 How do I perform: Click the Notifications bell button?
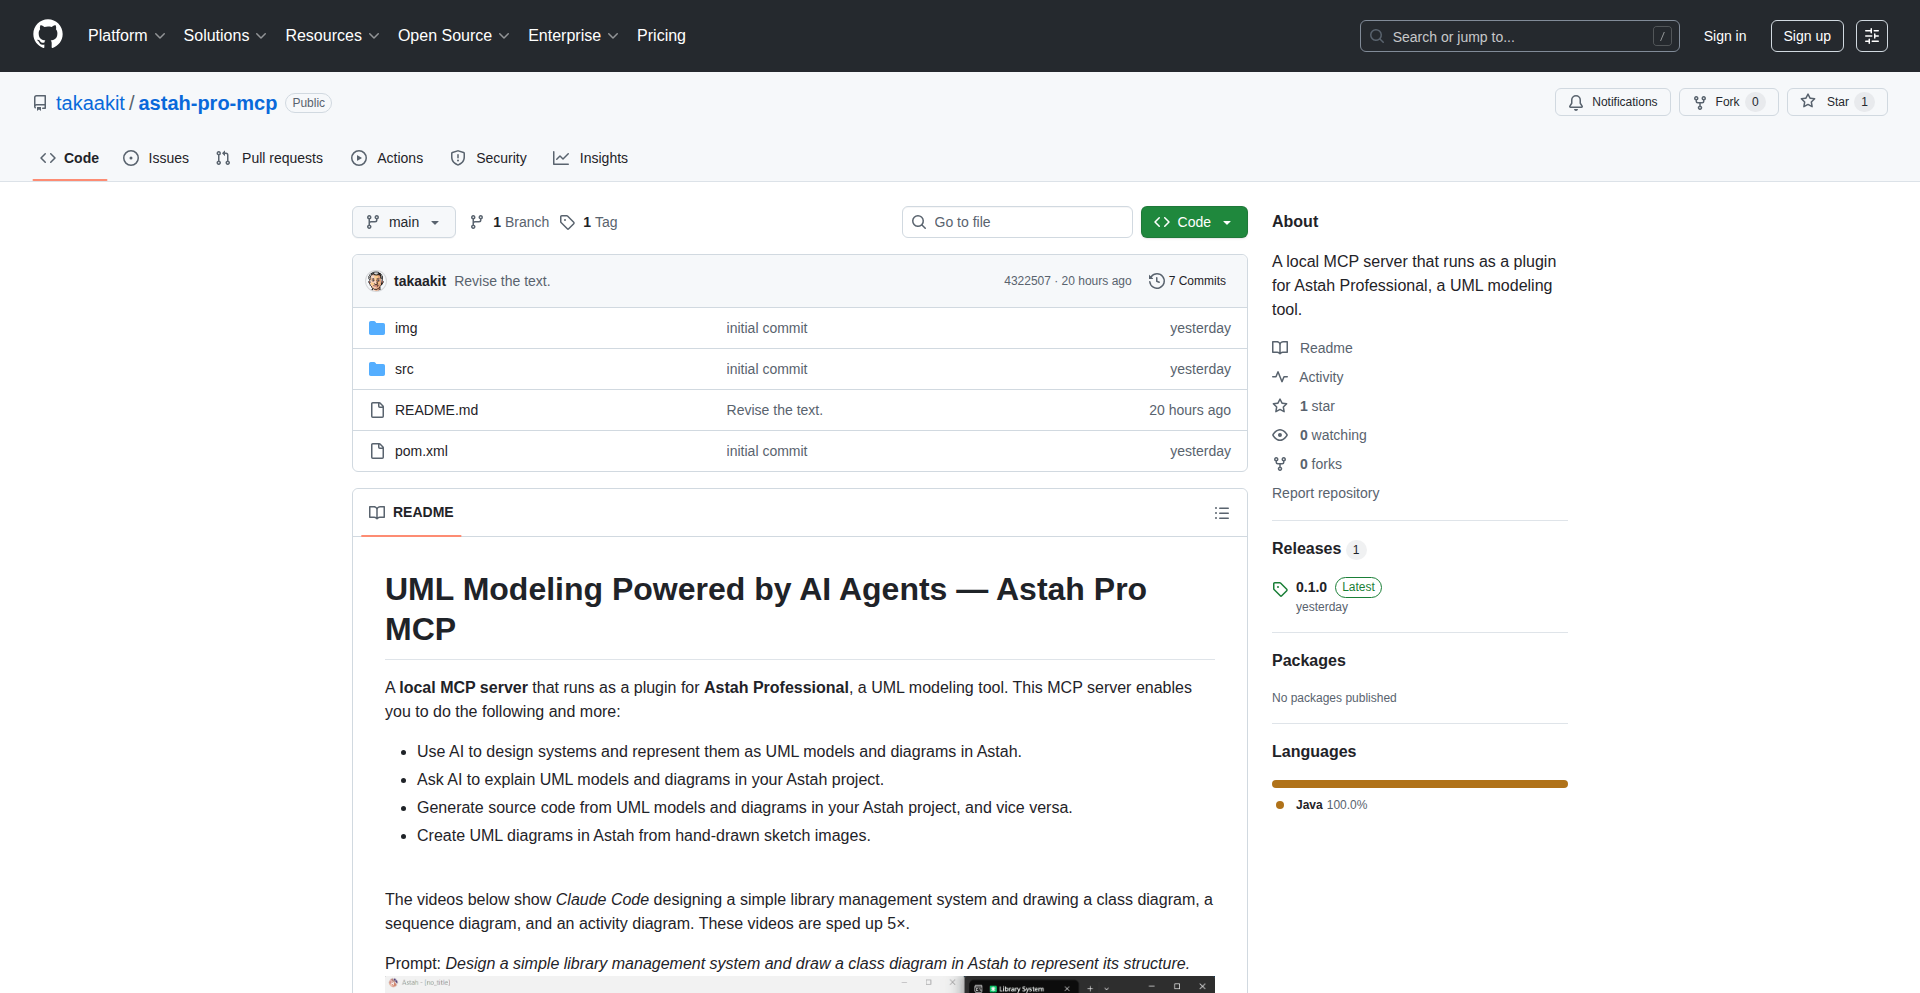point(1612,102)
